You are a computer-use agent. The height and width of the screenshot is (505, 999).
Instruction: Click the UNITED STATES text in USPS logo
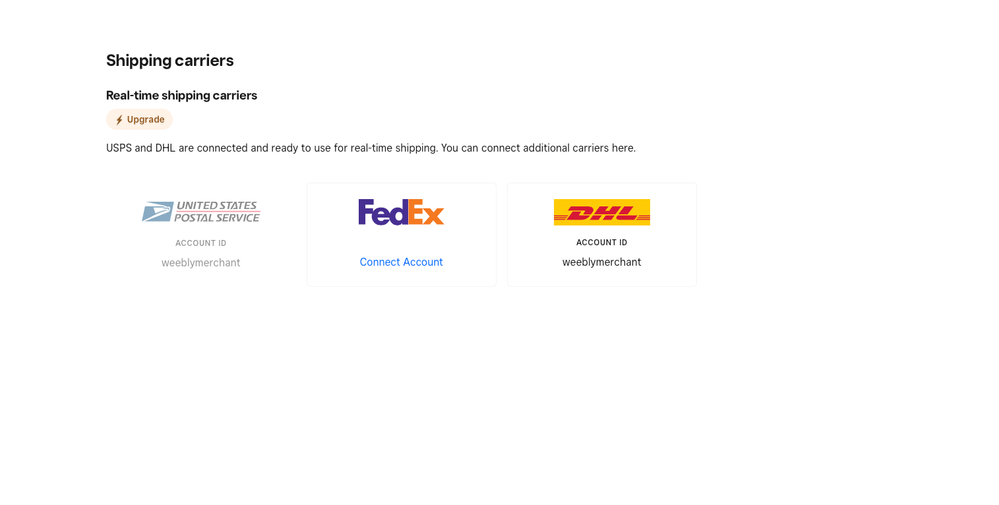click(217, 205)
